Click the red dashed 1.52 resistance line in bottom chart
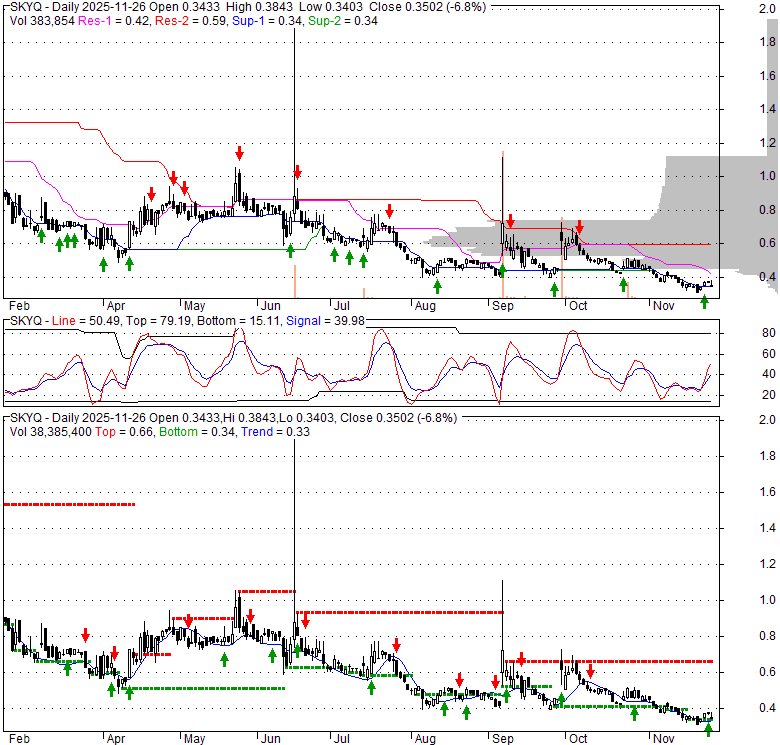780x745 pixels. (x=70, y=504)
